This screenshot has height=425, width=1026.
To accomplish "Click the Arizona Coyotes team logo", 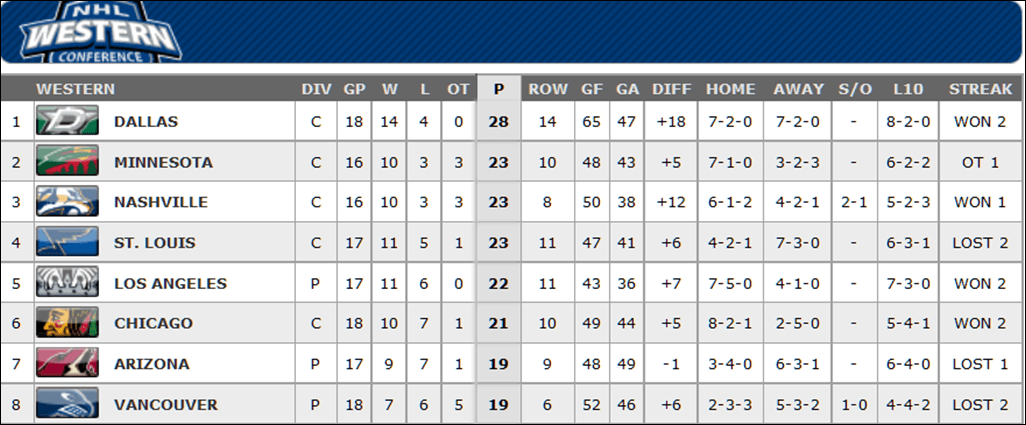I will tap(67, 364).
